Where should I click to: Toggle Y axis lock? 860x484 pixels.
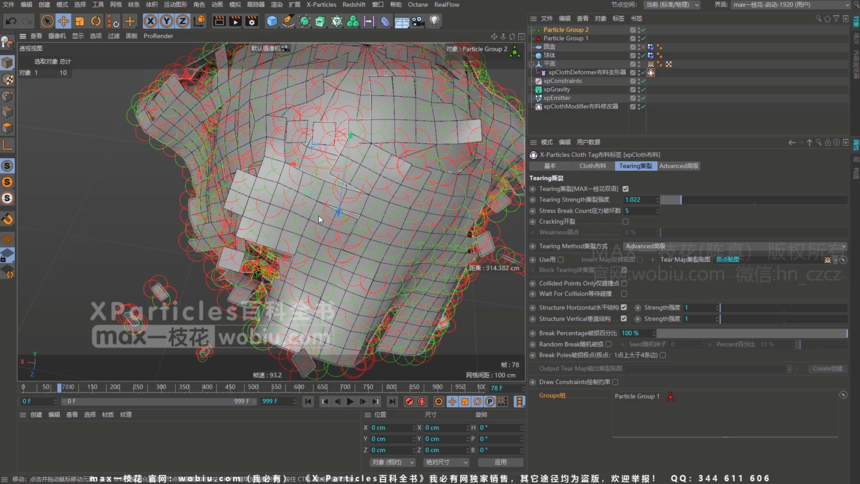point(166,21)
